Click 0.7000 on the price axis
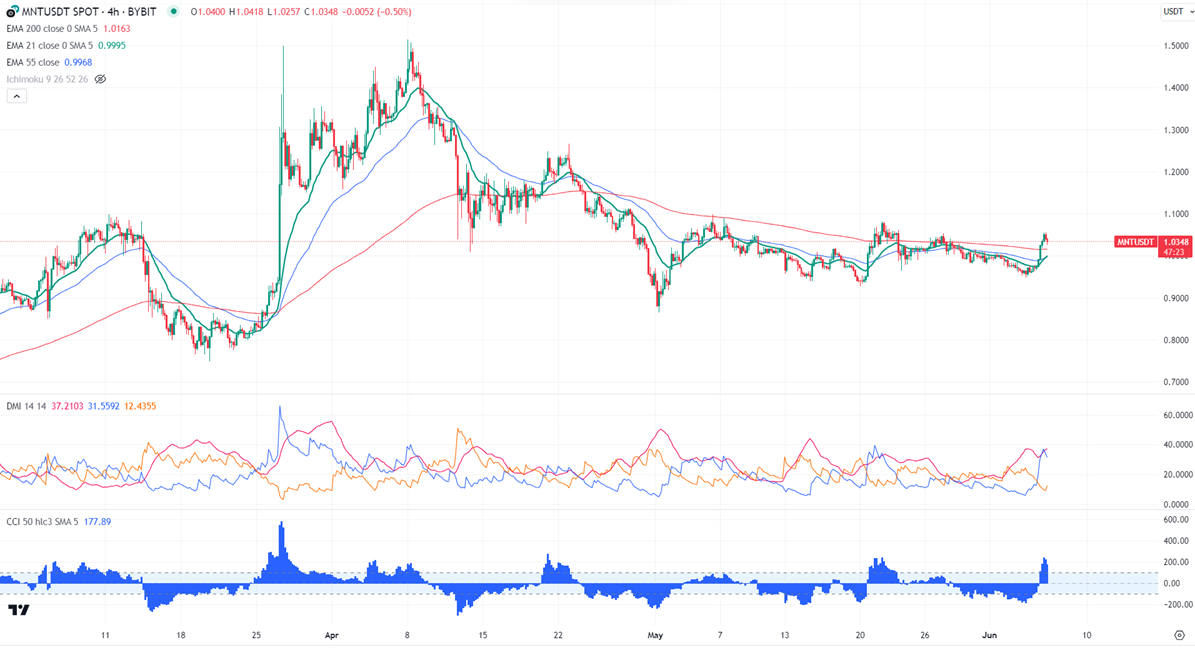1195x648 pixels. (1176, 382)
